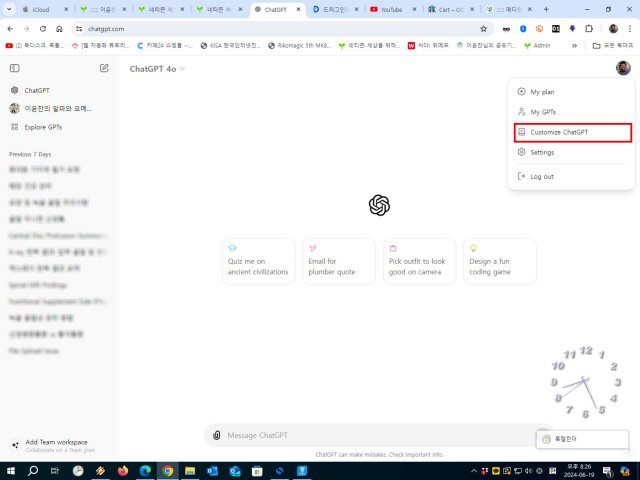Screen dimensions: 640x480
Task: Click Add Team workspace option
Action: click(55, 445)
